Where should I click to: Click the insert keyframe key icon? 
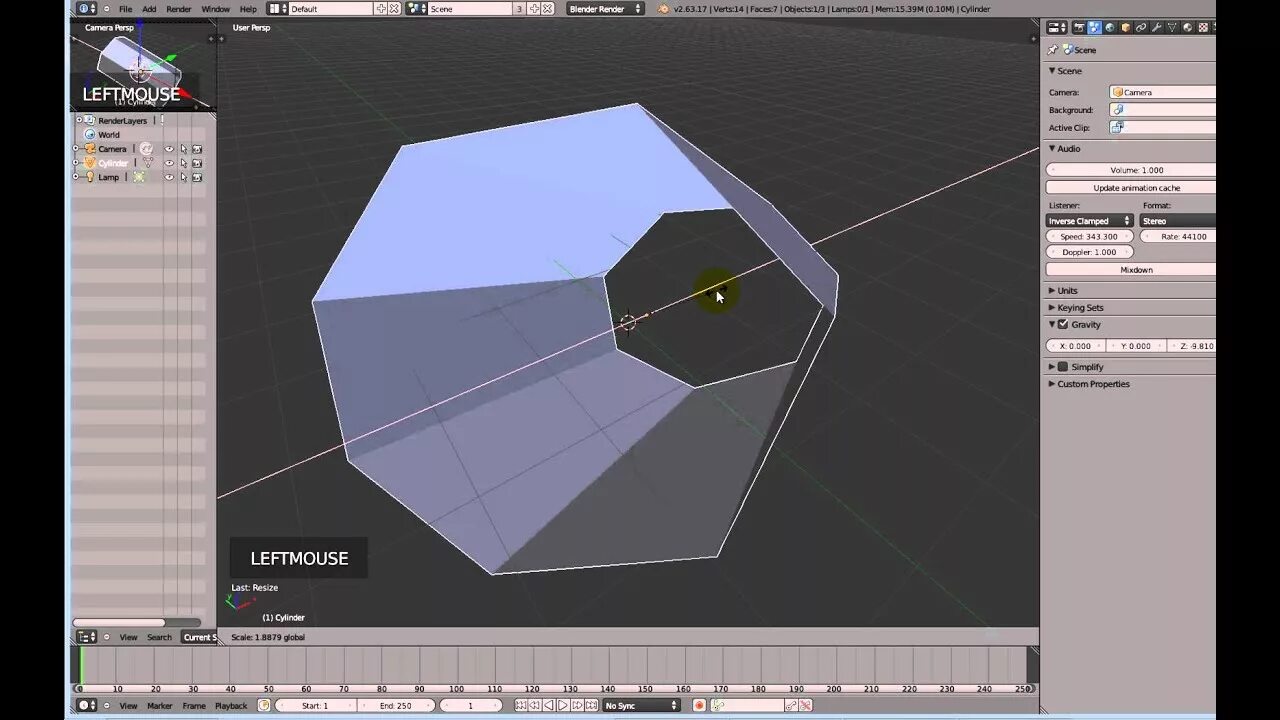[791, 705]
